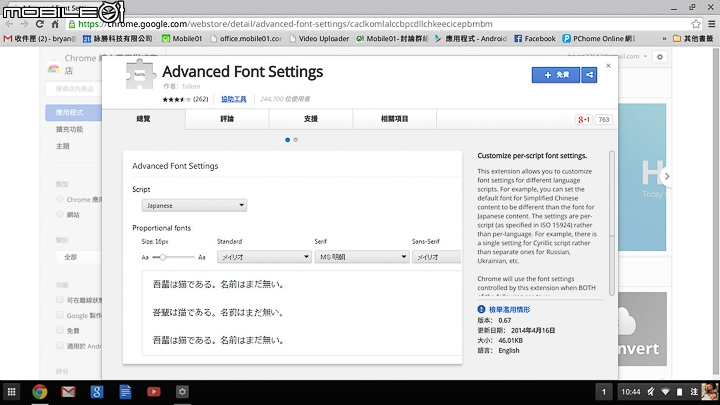Open PChome Online bookmark
Viewport: 720px width, 405px height.
coord(599,39)
